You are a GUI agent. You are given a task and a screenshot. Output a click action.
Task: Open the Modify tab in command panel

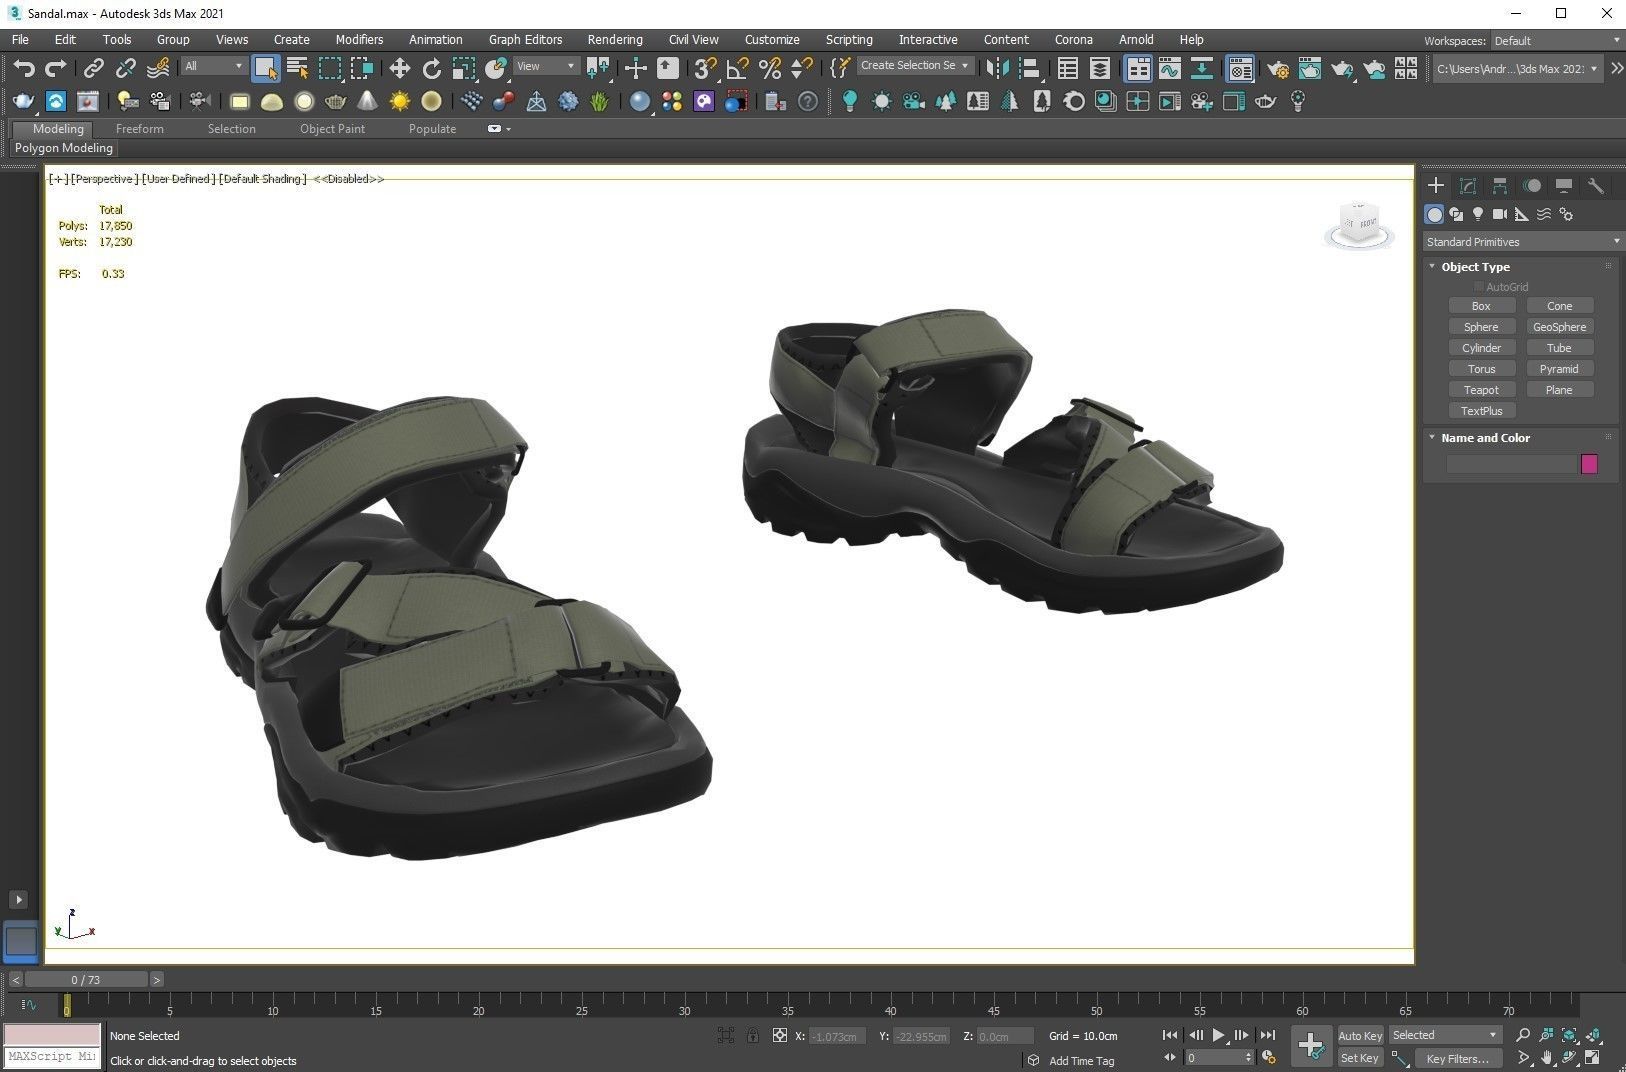[1468, 186]
